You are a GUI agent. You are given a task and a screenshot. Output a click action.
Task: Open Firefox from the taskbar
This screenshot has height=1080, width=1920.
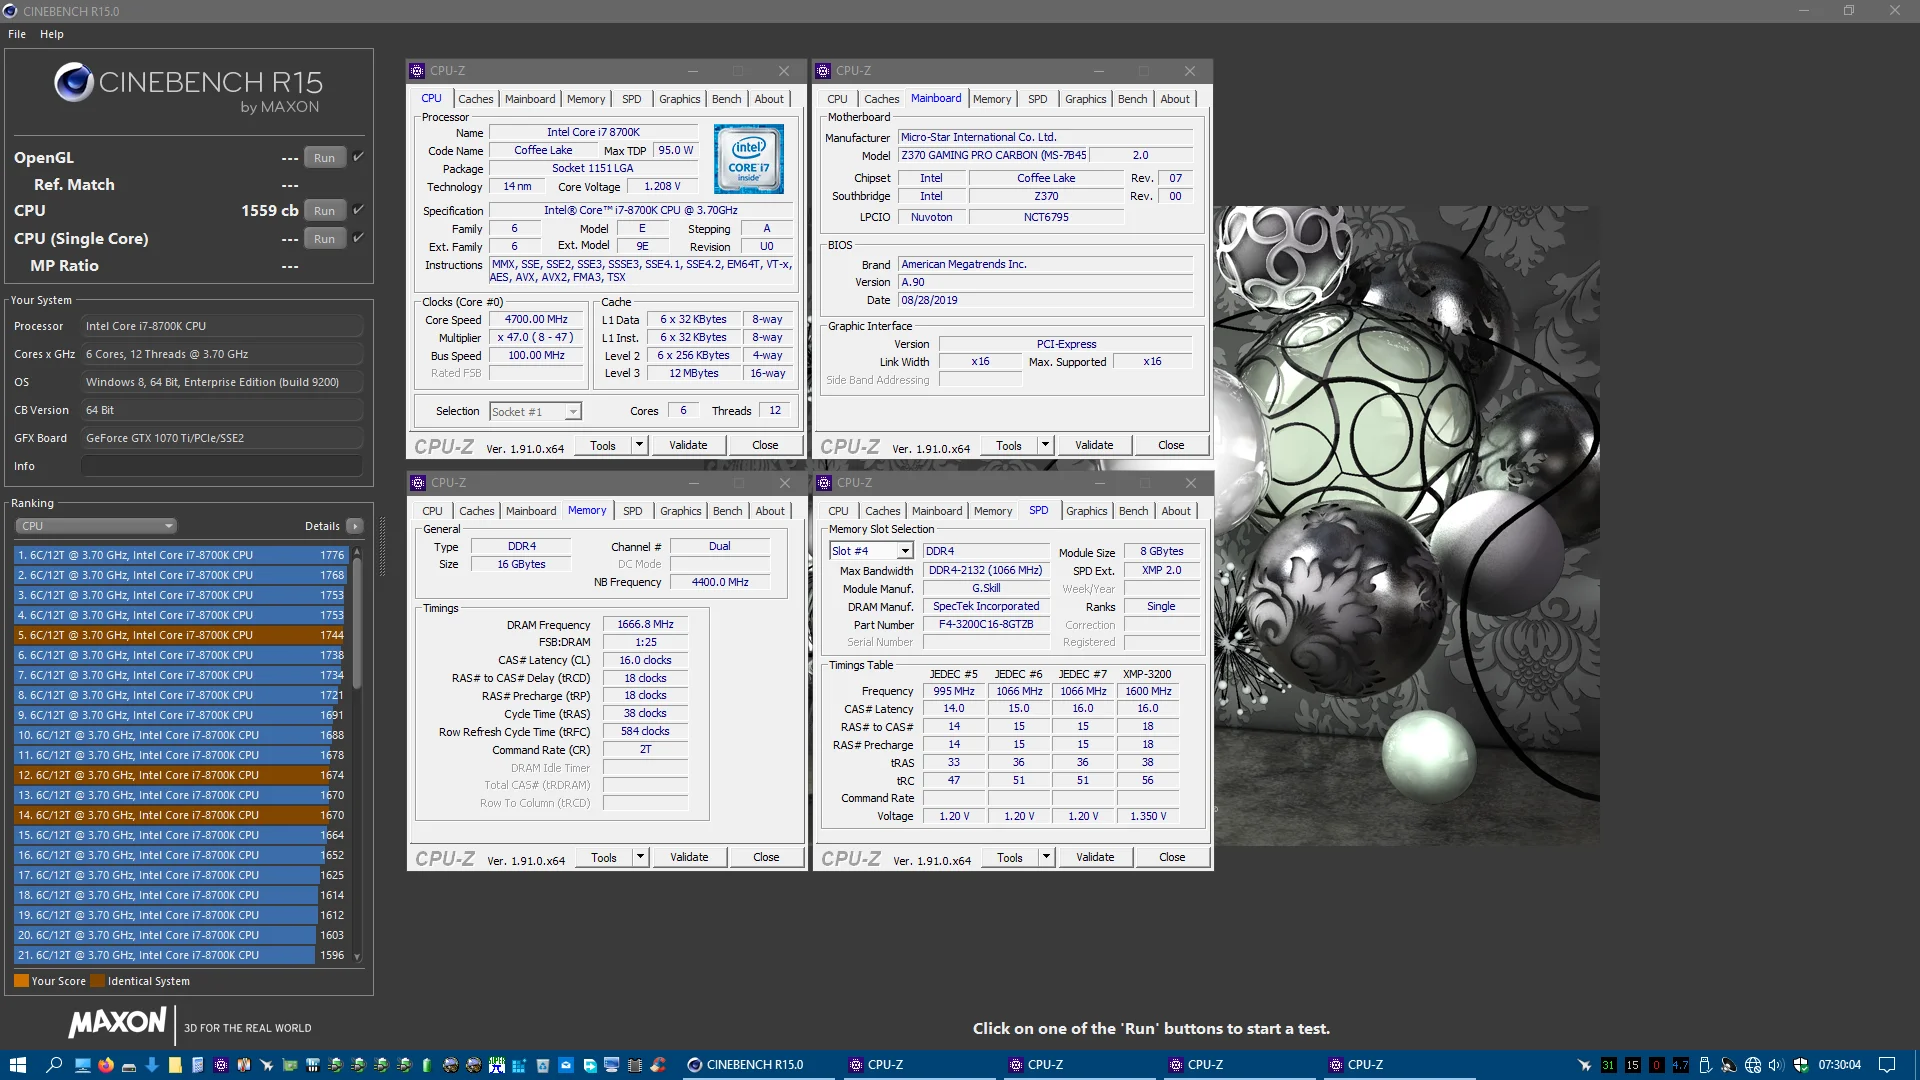[x=106, y=1065]
